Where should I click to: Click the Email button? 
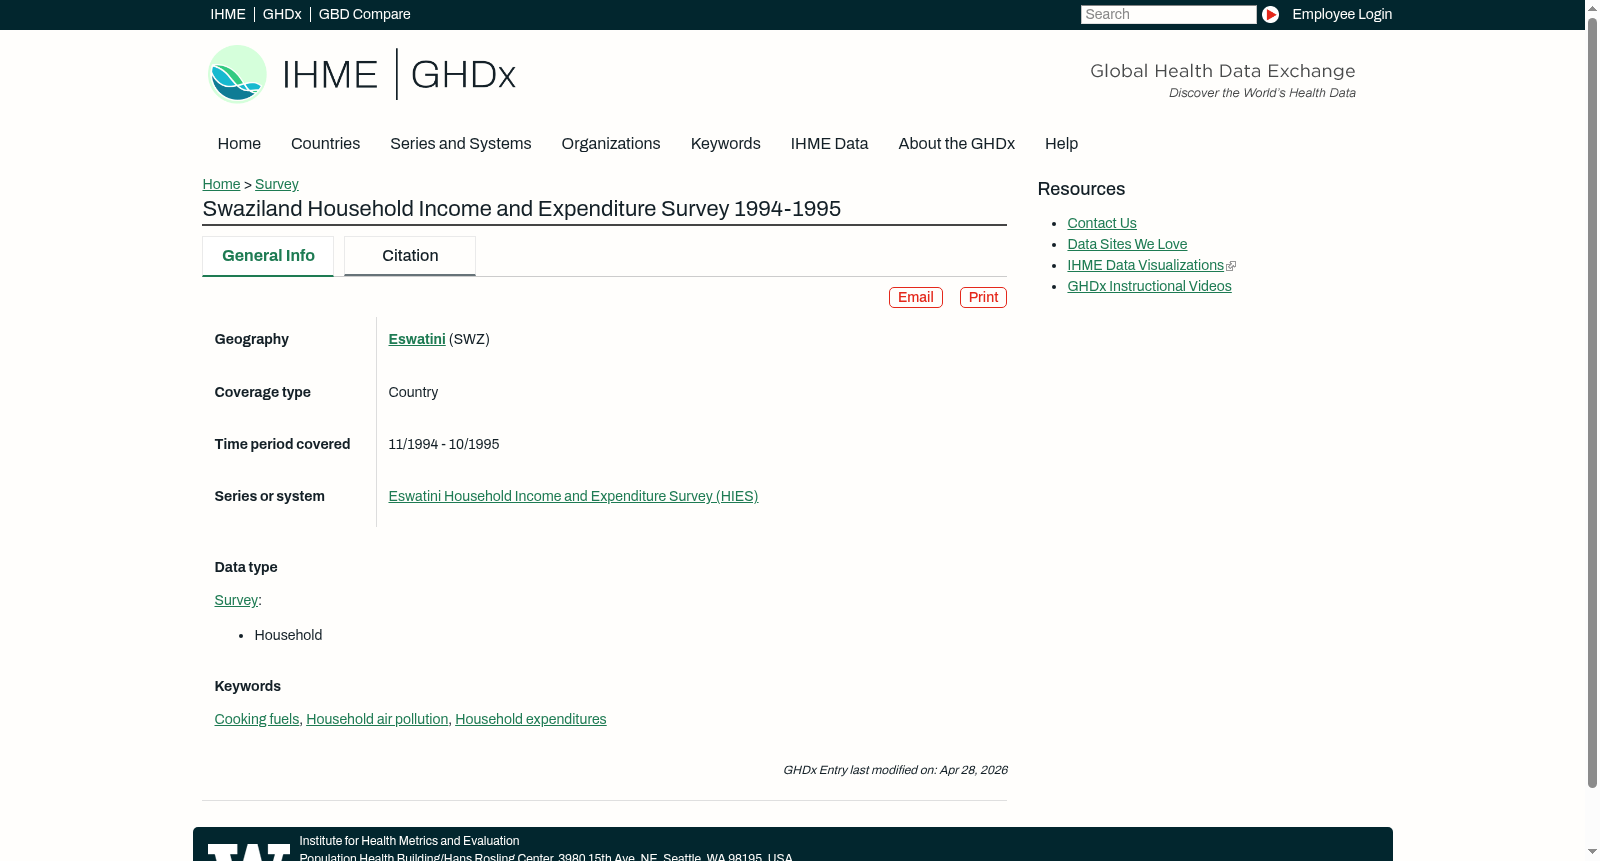(x=916, y=297)
